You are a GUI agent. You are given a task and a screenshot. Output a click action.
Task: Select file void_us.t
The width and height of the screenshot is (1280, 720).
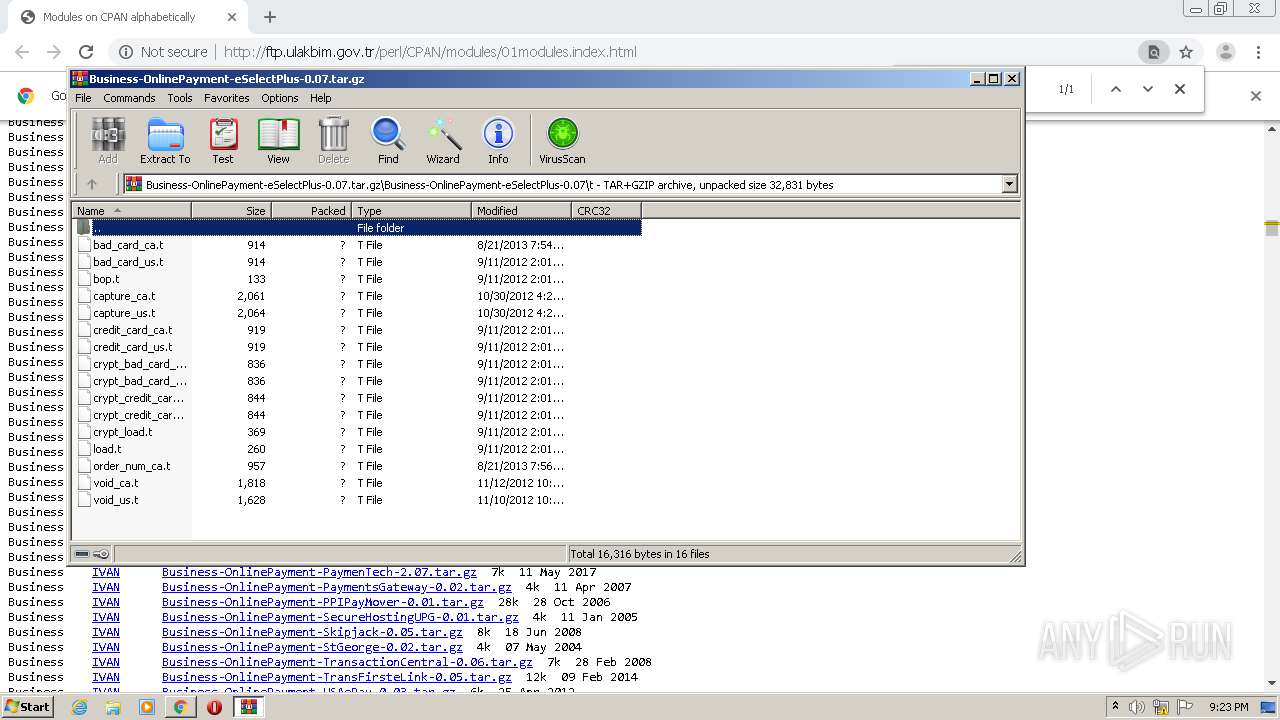coord(116,500)
